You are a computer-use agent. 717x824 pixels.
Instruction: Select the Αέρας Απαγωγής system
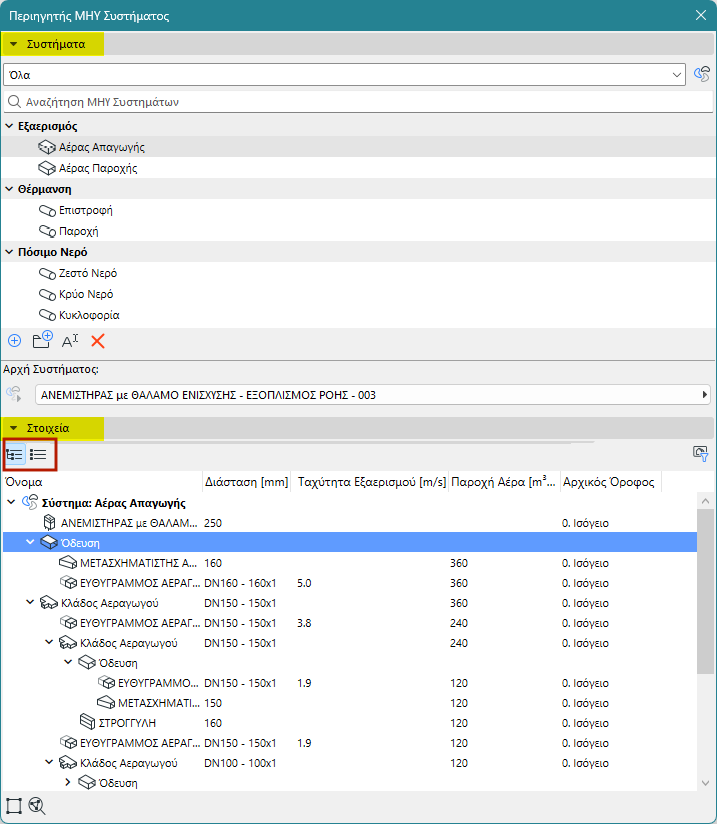(358, 147)
